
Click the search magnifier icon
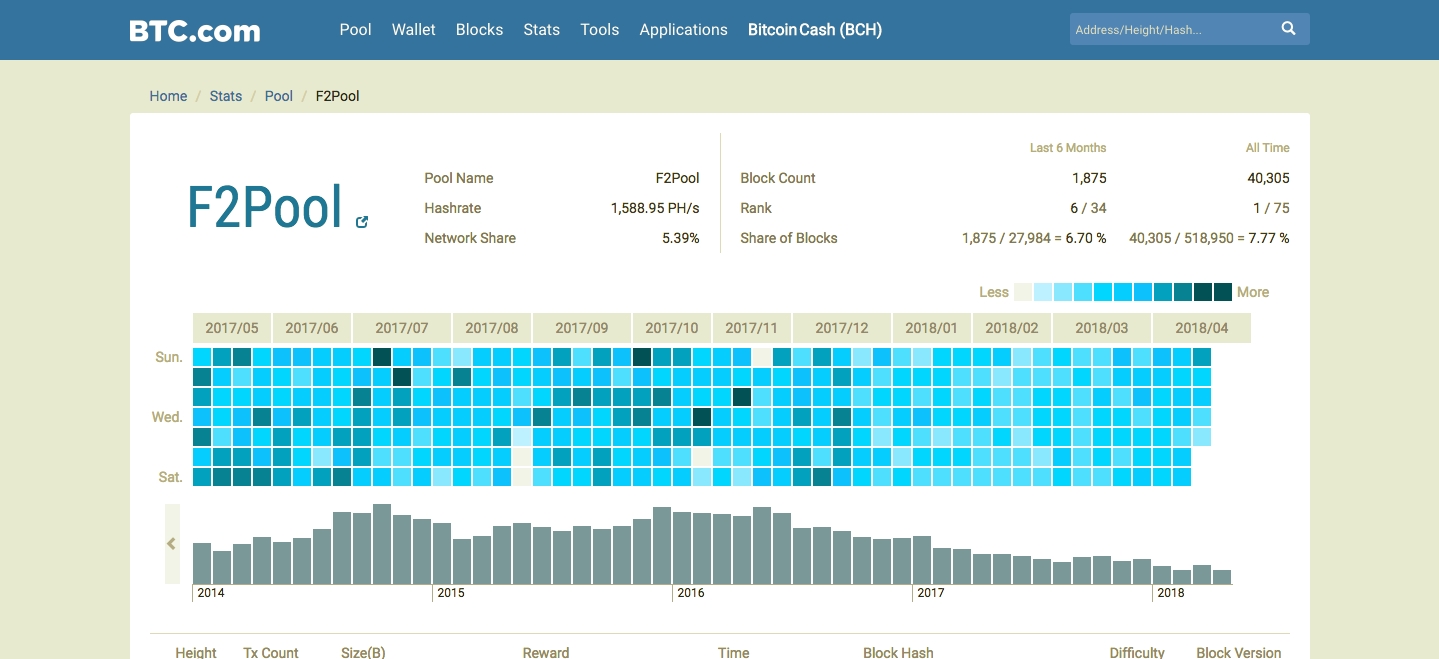[x=1289, y=29]
